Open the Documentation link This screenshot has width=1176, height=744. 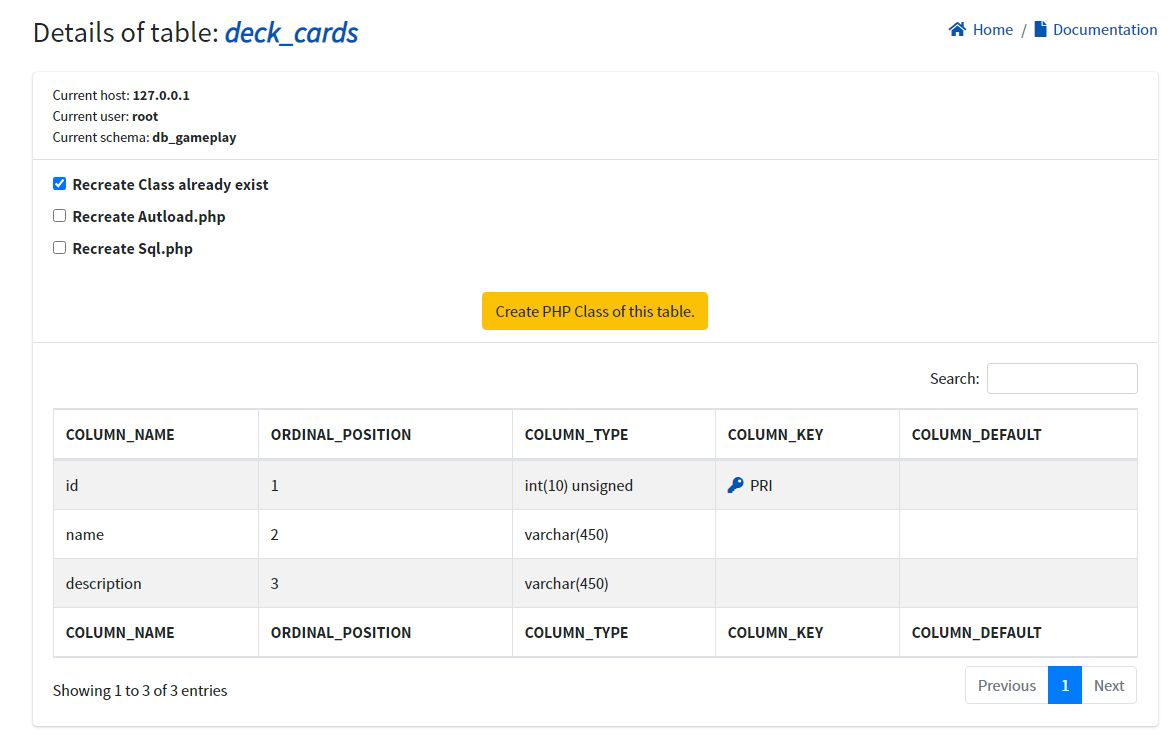[x=1105, y=30]
